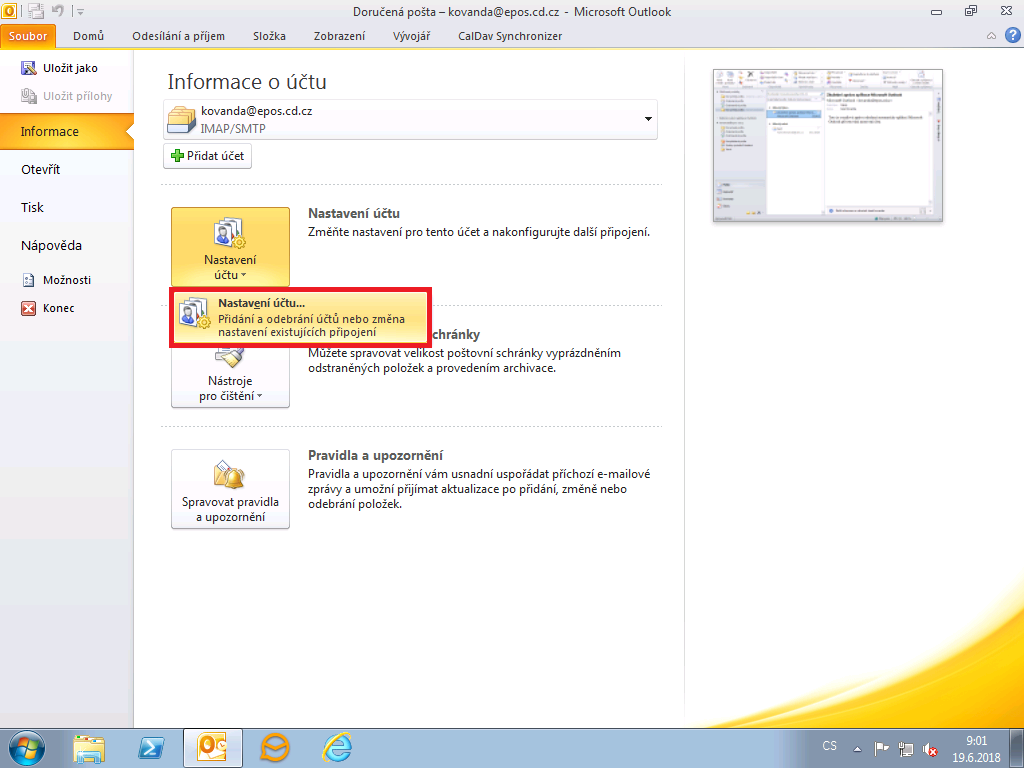Click the Outlook logo icon in title bar
This screenshot has width=1024, height=768.
(x=9, y=10)
